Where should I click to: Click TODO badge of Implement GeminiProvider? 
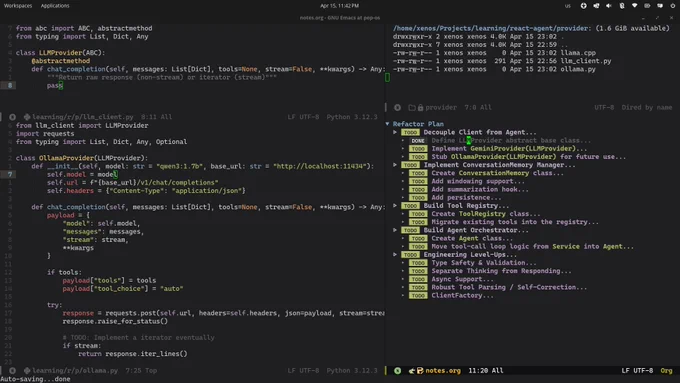(x=418, y=148)
